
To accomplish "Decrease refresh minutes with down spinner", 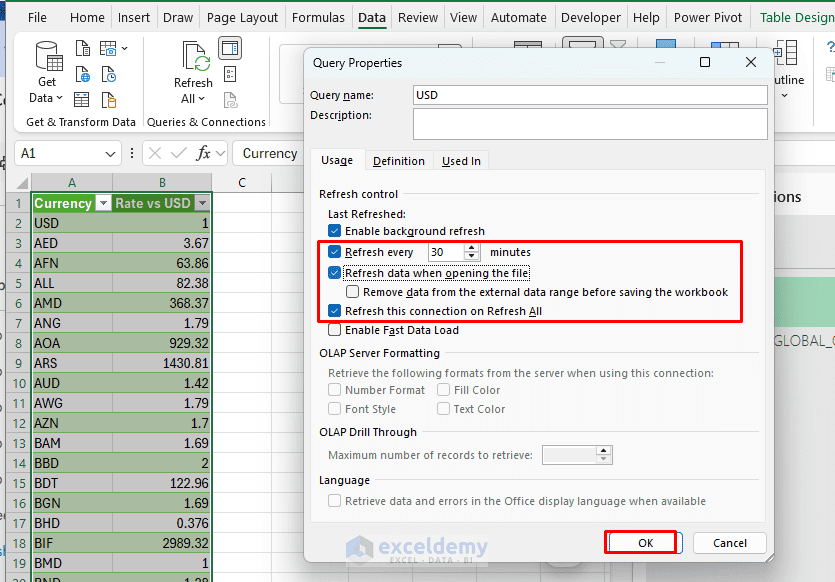I will click(x=471, y=256).
